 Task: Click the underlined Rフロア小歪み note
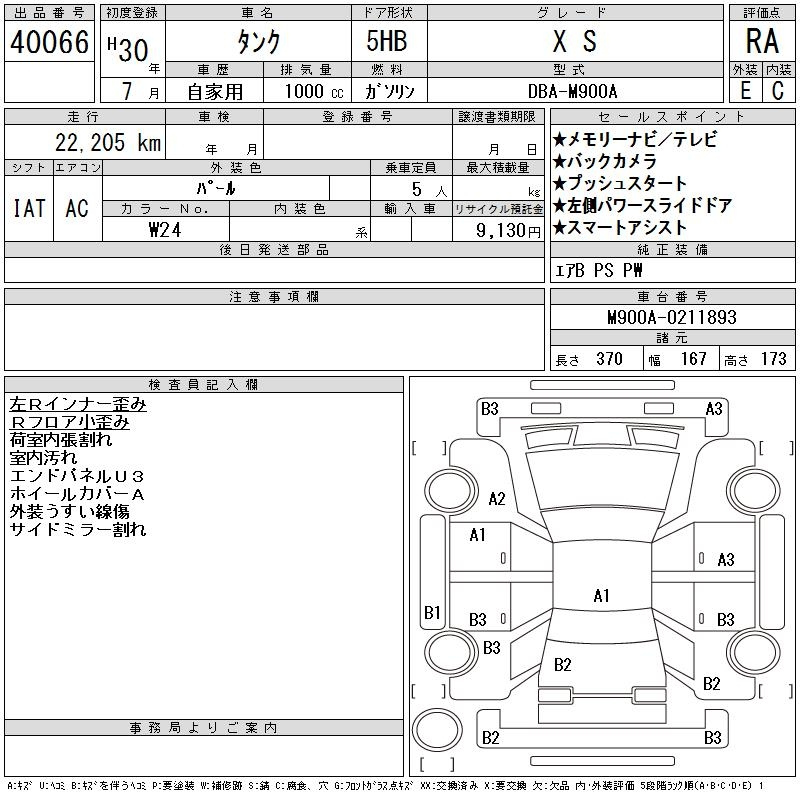click(70, 422)
